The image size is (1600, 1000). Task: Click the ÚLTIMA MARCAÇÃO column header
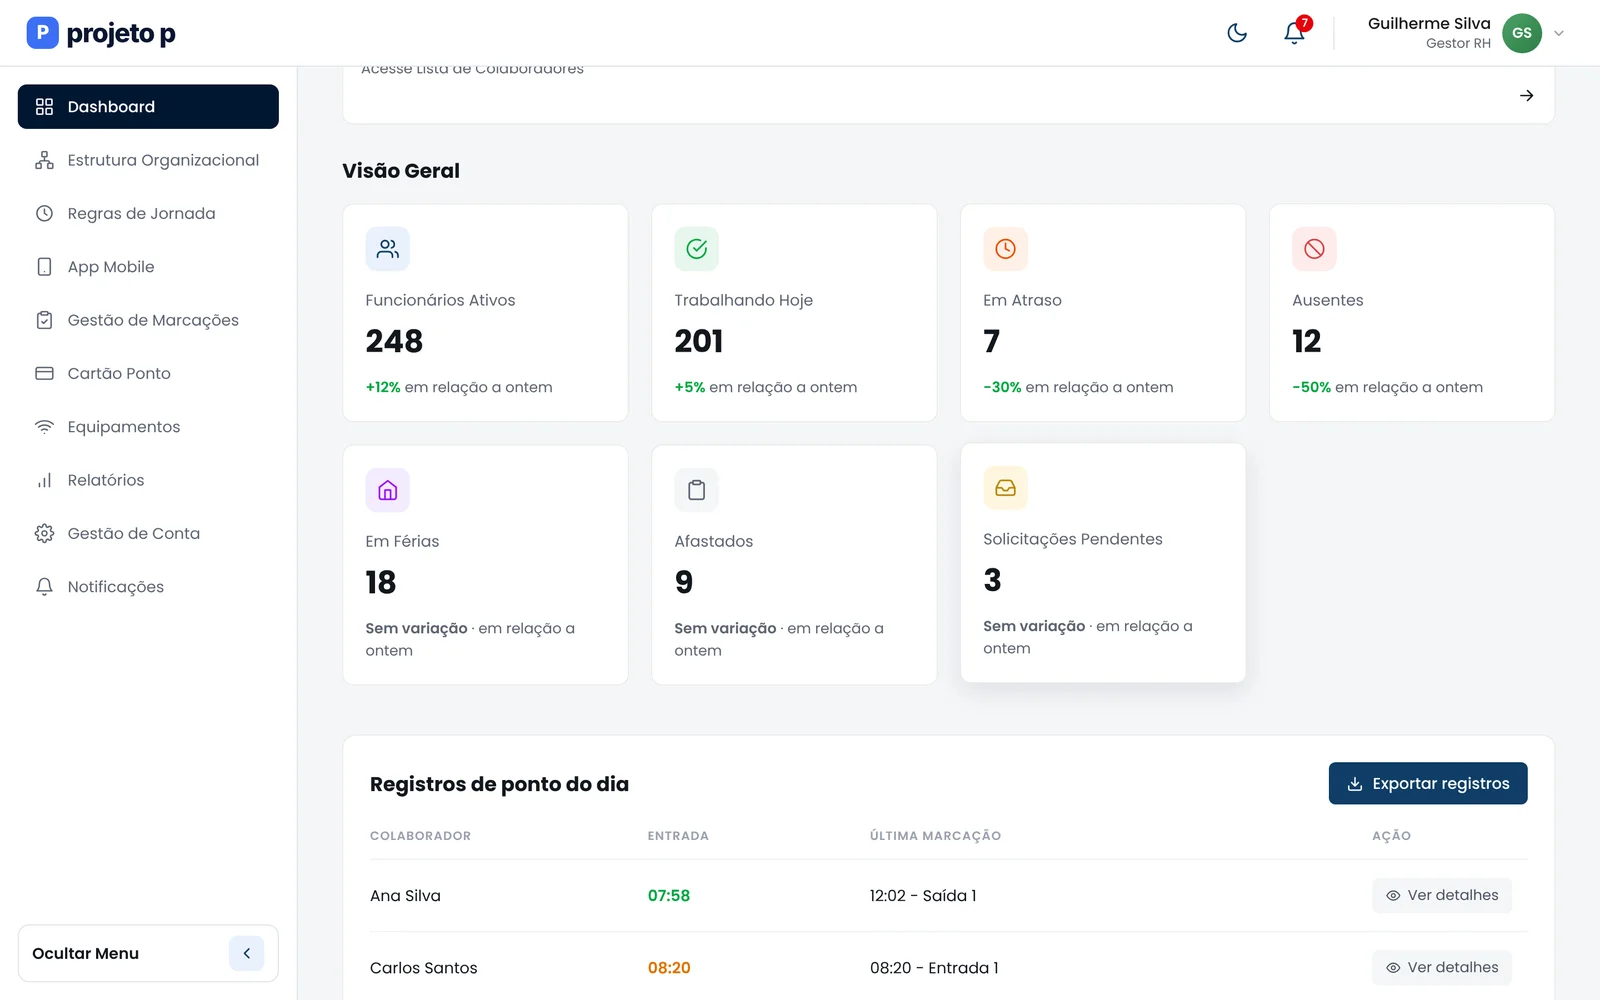pos(935,836)
